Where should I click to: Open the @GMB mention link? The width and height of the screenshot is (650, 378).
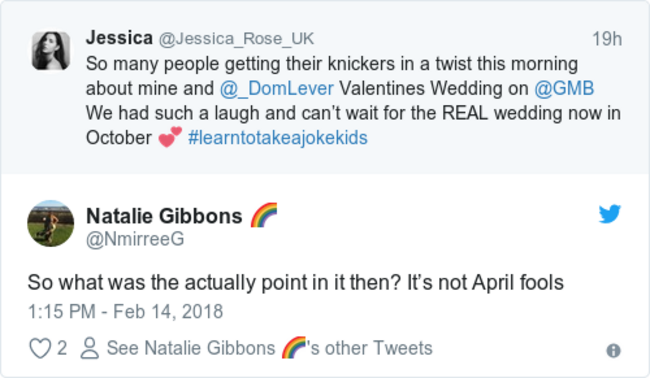coord(564,88)
